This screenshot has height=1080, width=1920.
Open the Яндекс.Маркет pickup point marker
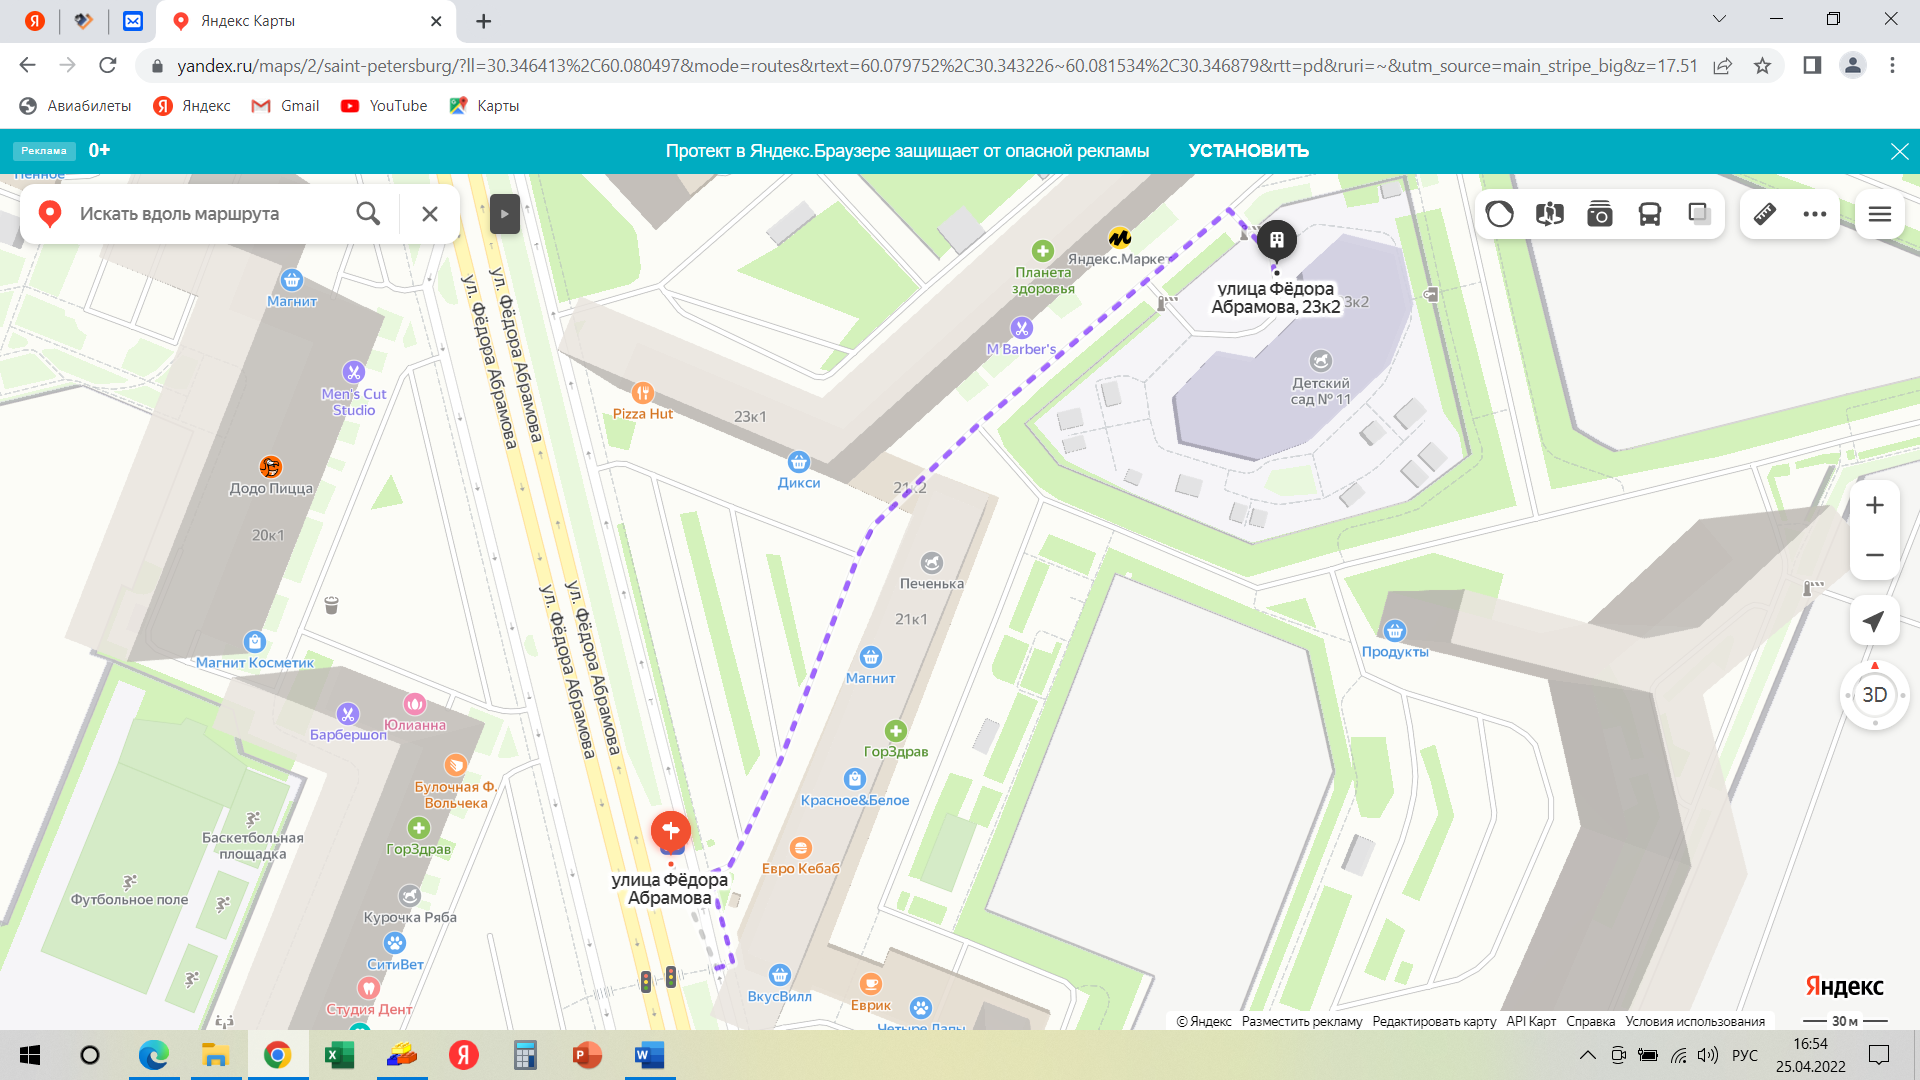tap(1119, 238)
